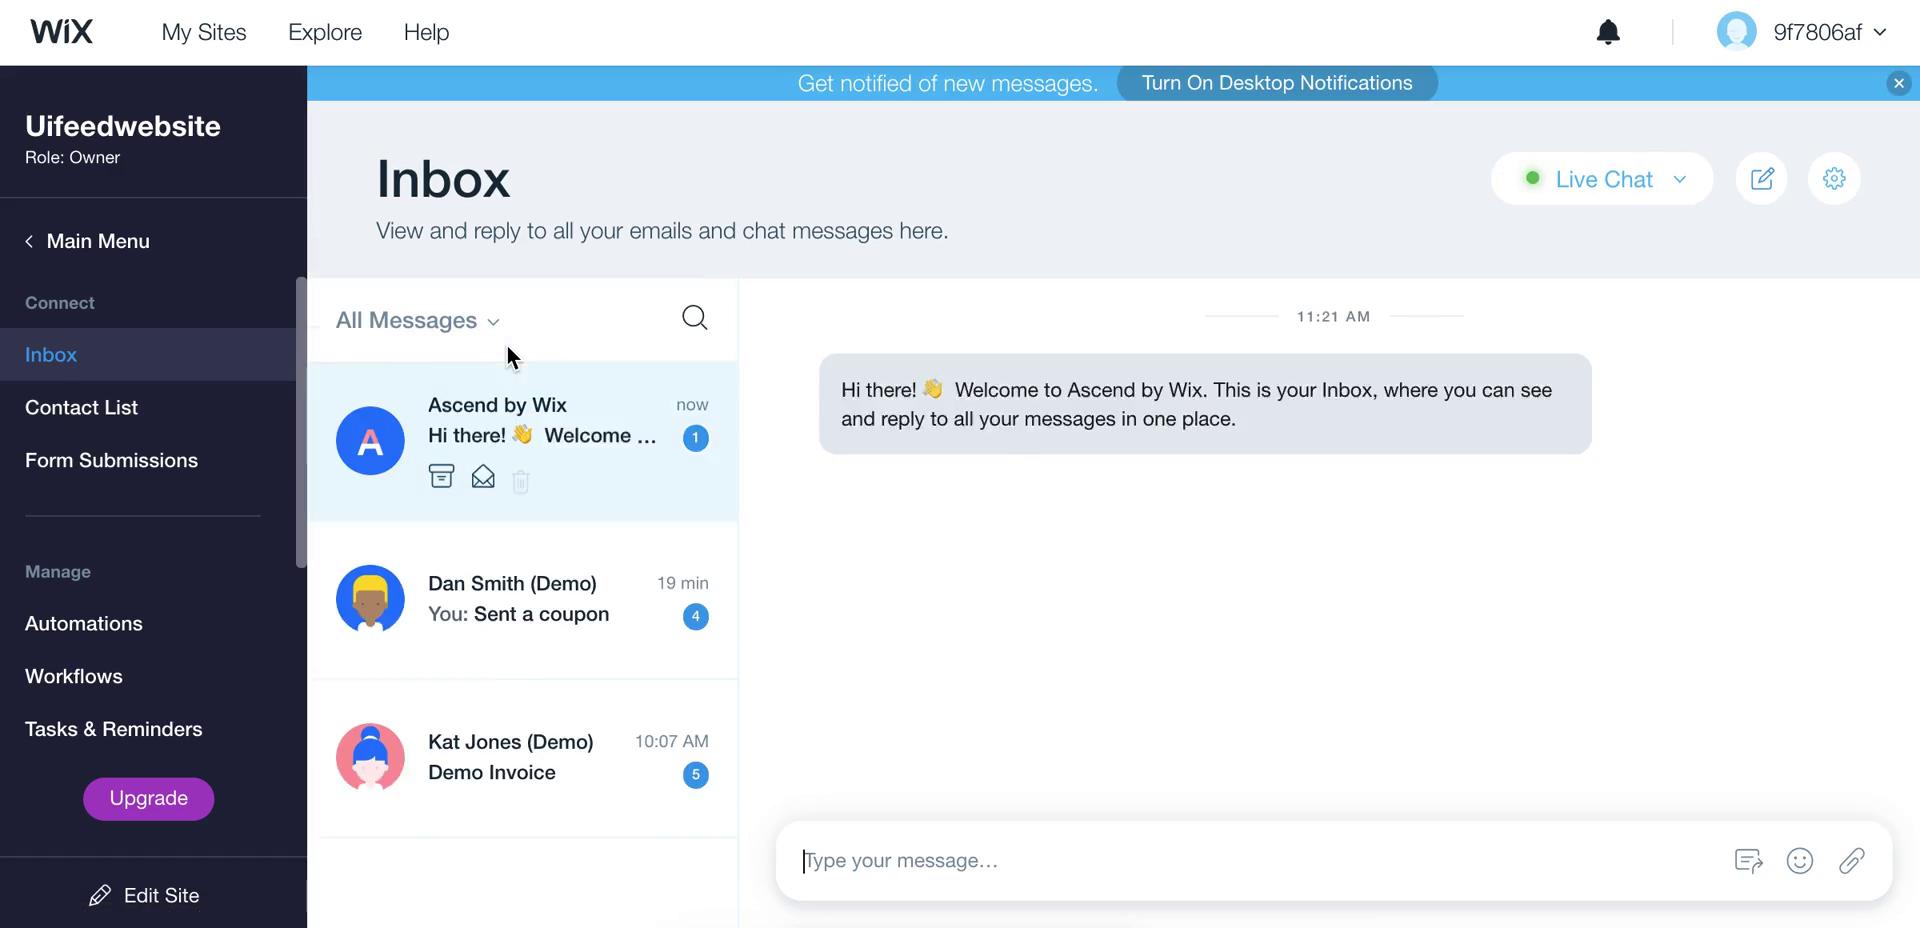Dismiss the desktop notifications banner
Screen dimensions: 1920x928
[x=1898, y=84]
